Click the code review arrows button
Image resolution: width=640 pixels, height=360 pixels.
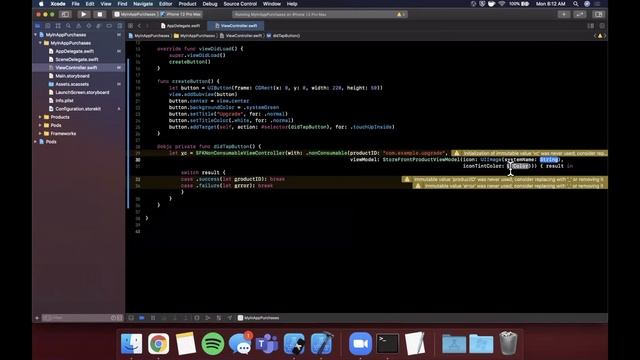pos(580,14)
